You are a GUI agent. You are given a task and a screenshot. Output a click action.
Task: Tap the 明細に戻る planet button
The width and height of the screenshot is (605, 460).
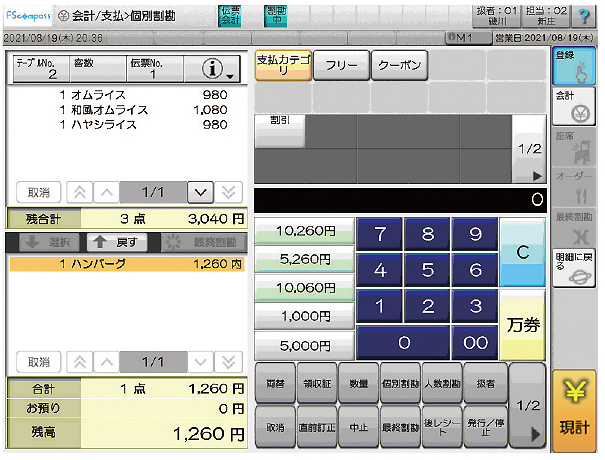(574, 268)
